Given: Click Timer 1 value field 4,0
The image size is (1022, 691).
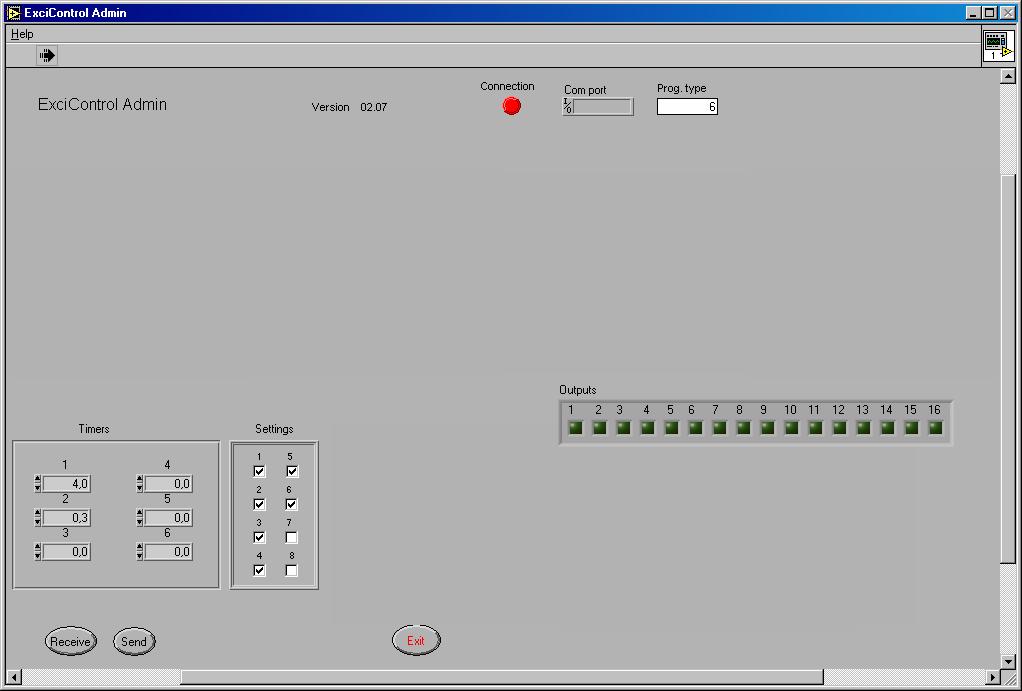Looking at the screenshot, I should pyautogui.click(x=66, y=484).
